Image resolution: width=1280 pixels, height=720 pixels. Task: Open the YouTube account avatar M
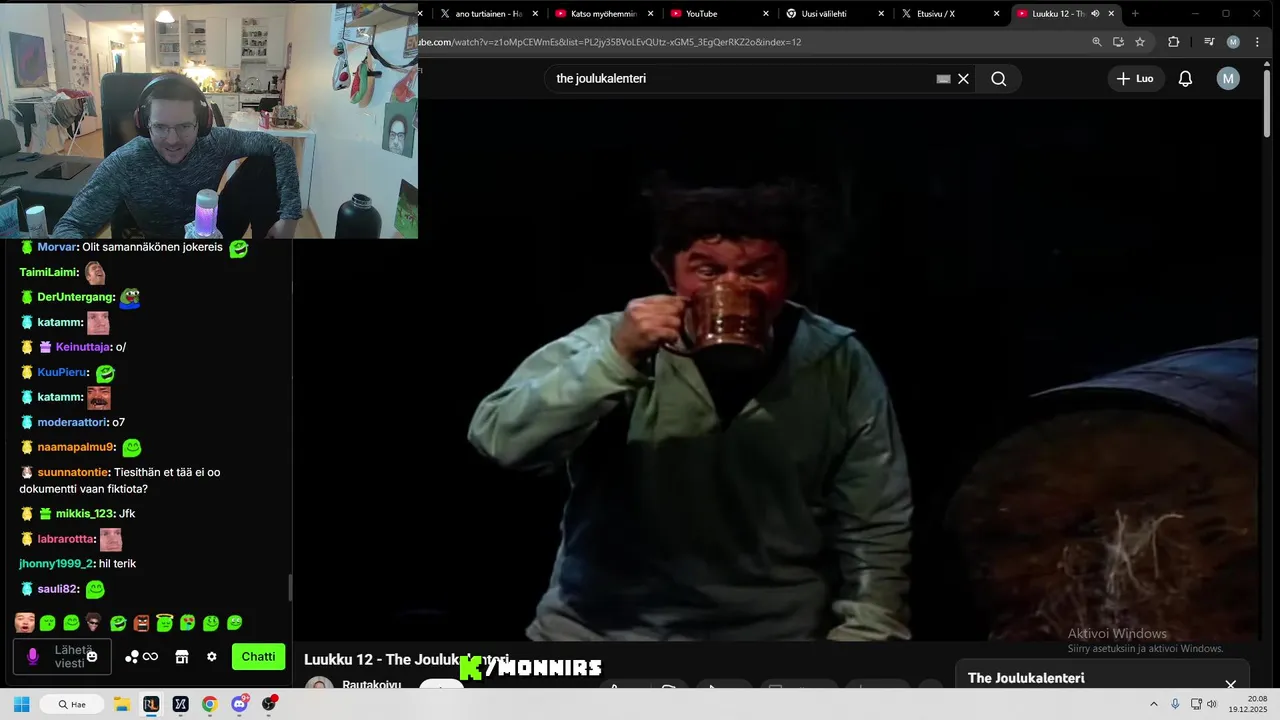1228,79
